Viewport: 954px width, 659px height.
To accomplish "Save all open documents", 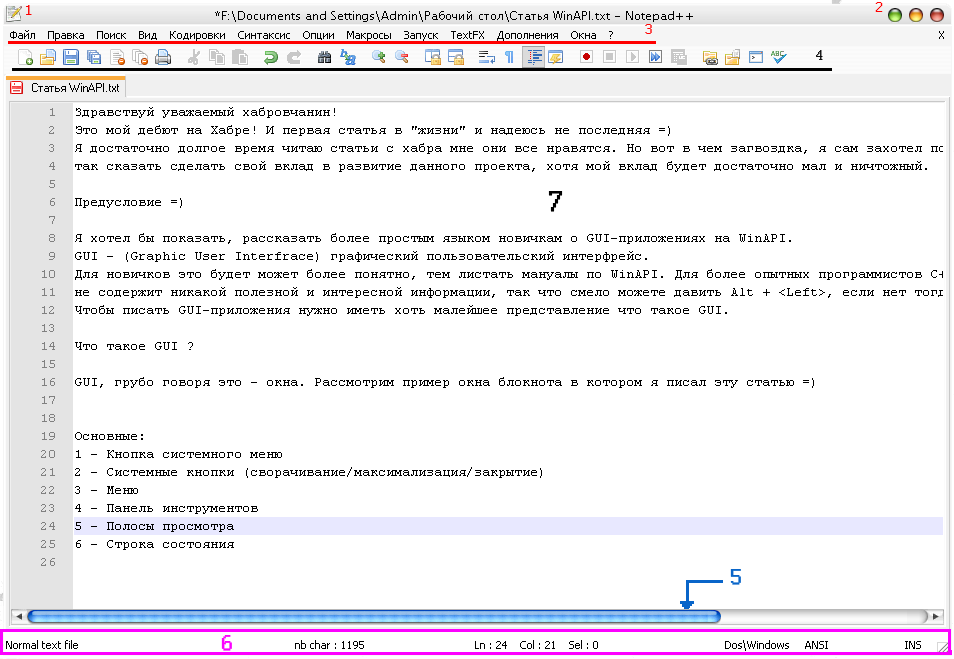I will point(94,57).
